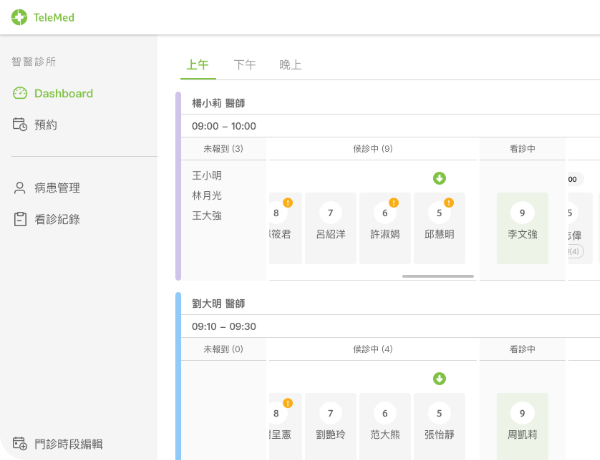Open 預約 via its calendar icon
Screen dimensions: 600x460
click(x=20, y=125)
